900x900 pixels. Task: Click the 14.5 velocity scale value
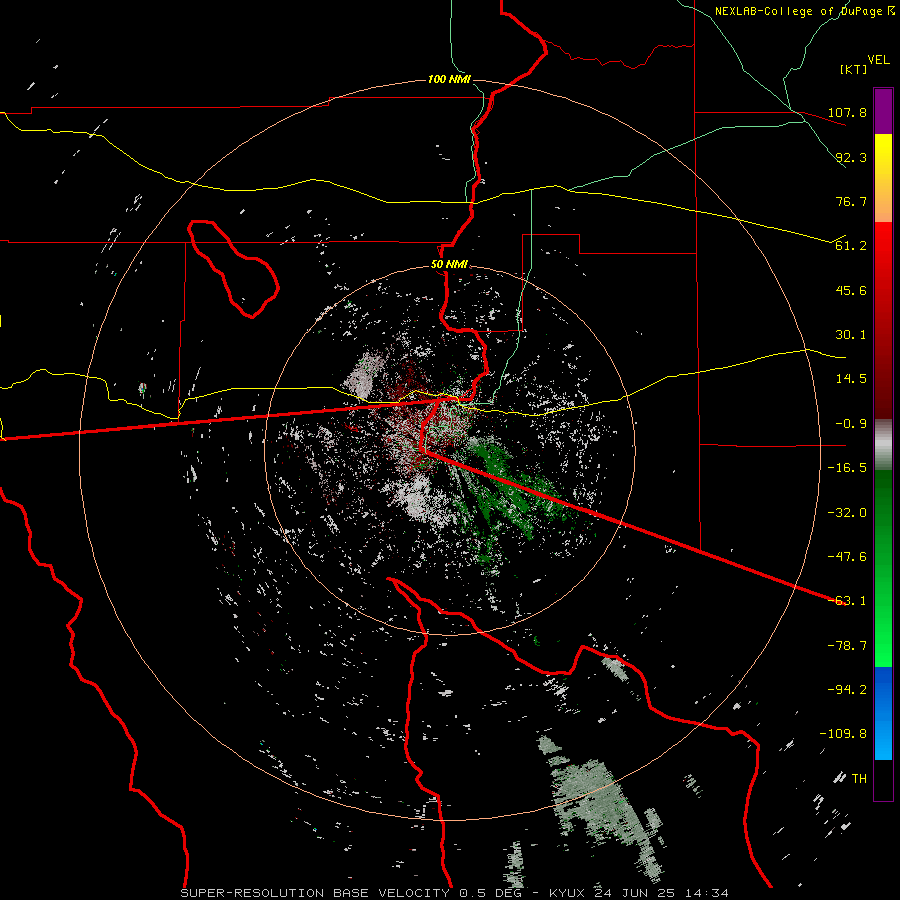pos(851,379)
